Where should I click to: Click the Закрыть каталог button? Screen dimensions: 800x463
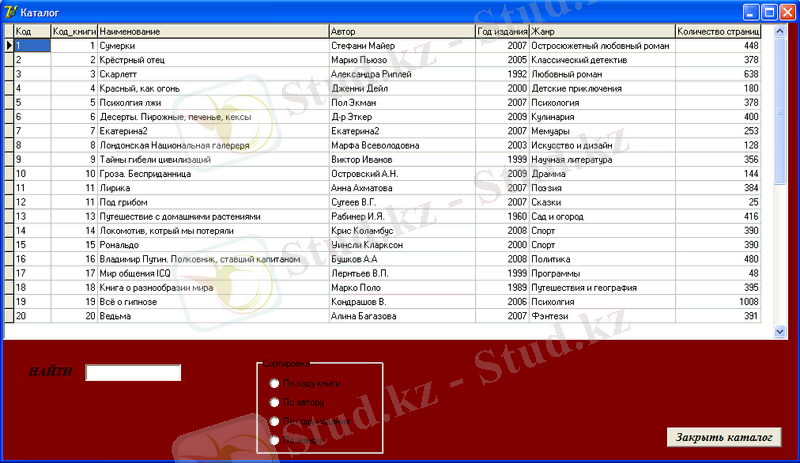(x=724, y=437)
